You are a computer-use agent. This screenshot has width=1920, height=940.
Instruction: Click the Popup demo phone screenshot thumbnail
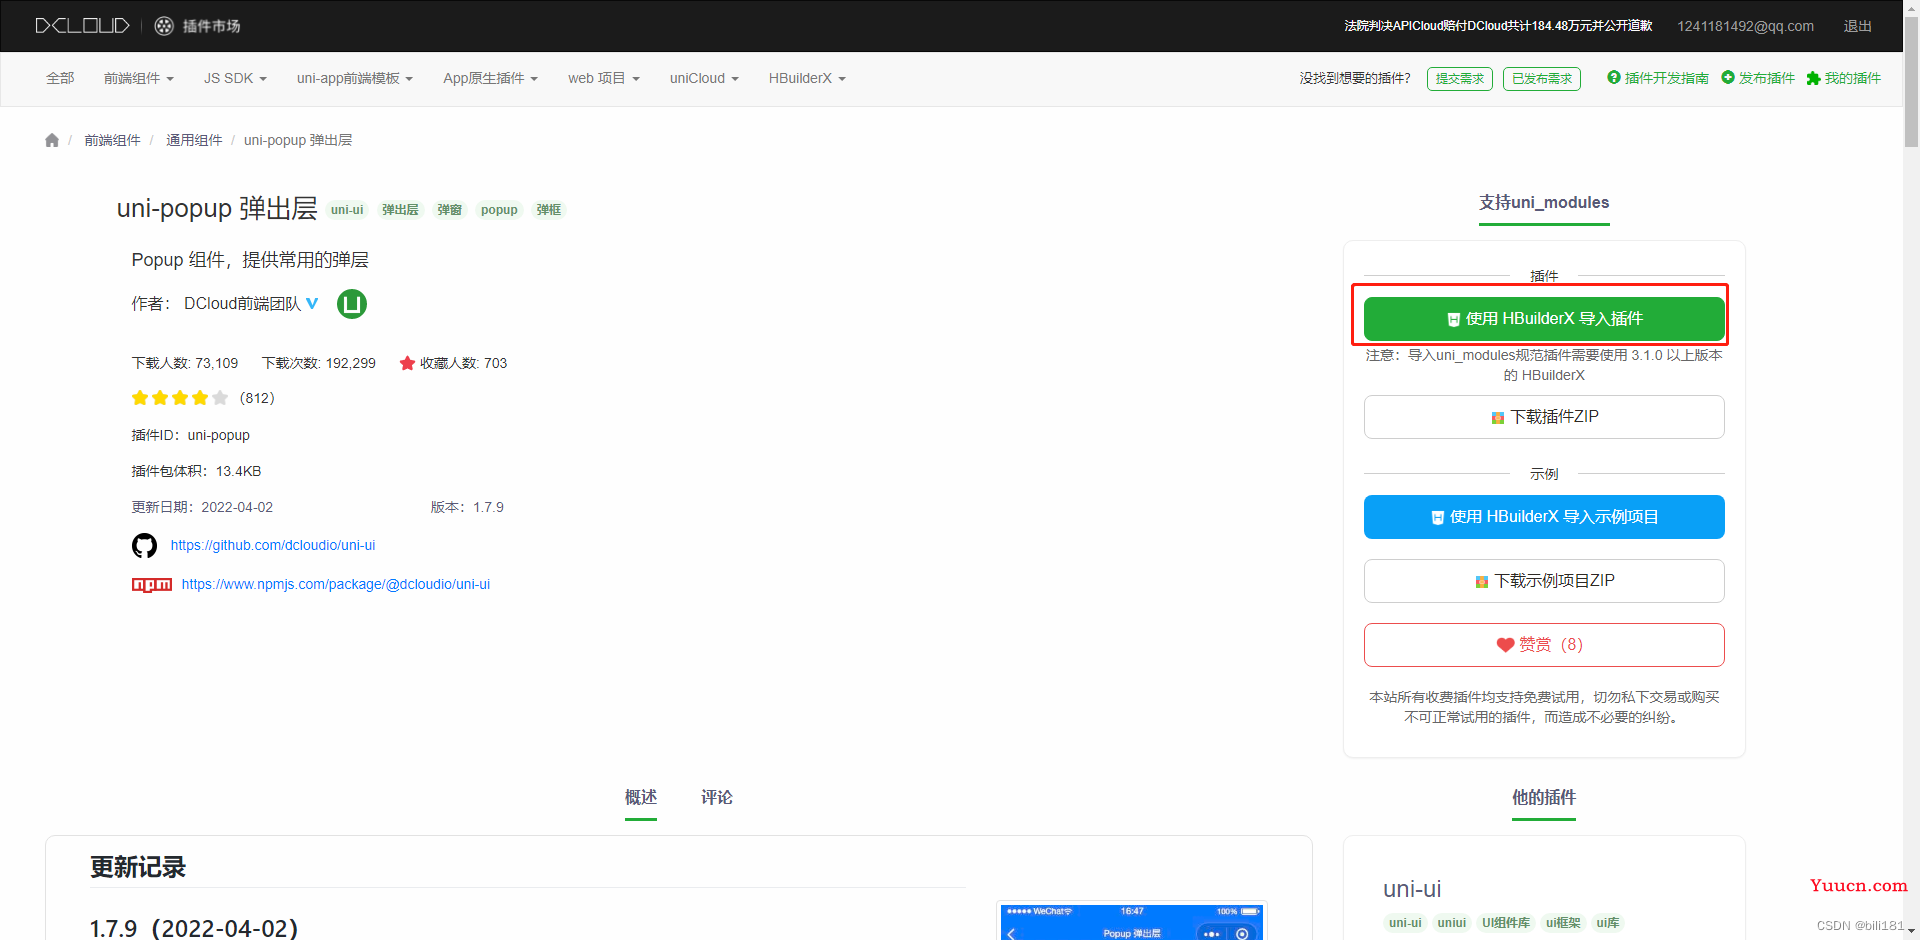pos(1132,921)
